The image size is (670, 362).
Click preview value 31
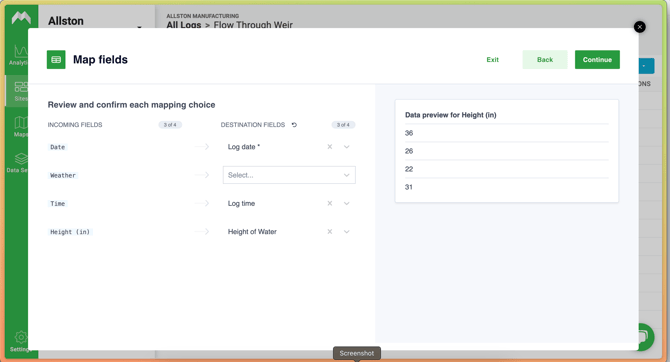(x=409, y=187)
